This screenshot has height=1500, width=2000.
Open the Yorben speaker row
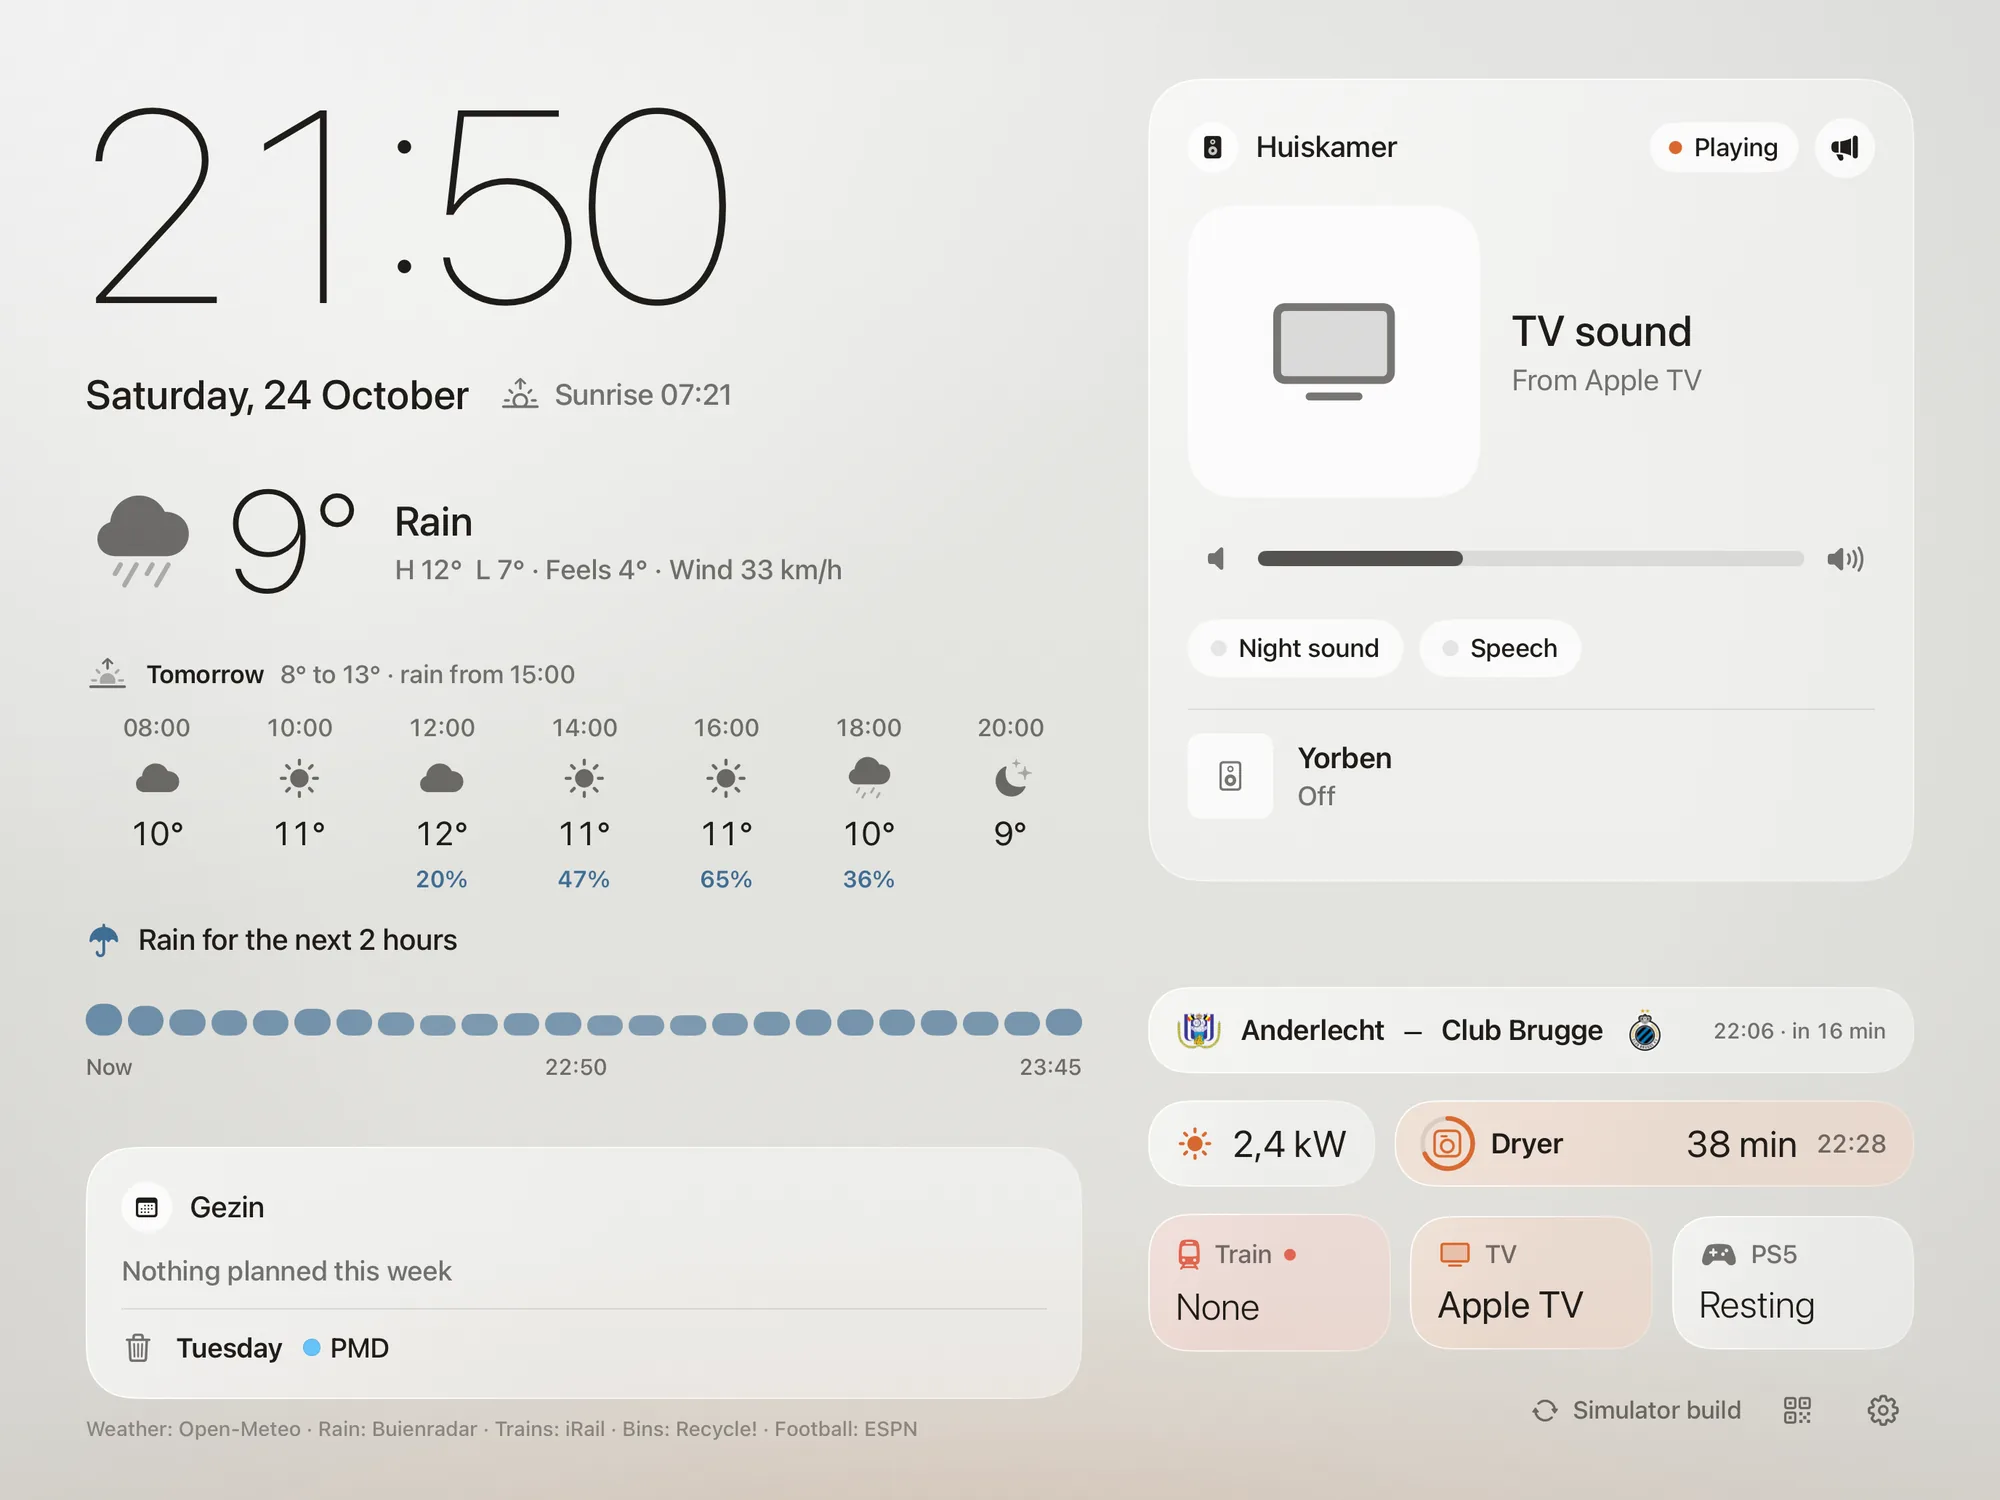point(1530,776)
